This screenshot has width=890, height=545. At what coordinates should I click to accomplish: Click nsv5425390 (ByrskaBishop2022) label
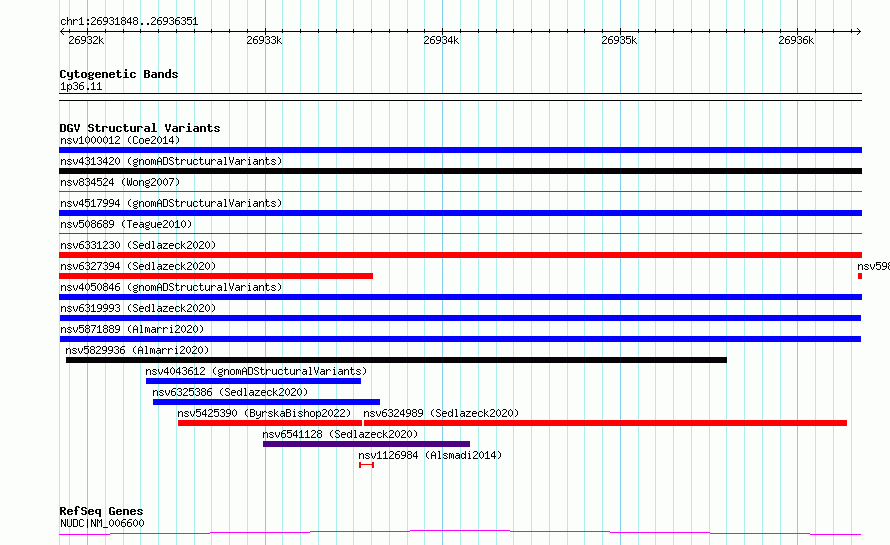coord(264,413)
